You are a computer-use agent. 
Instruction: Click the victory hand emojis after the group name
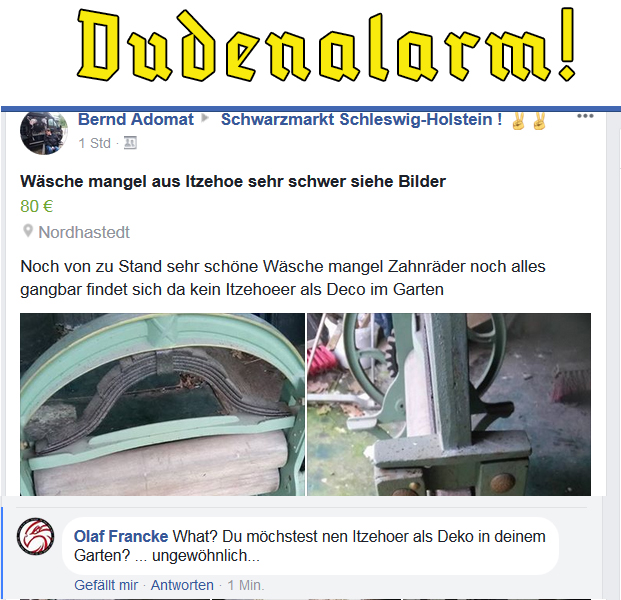(529, 121)
